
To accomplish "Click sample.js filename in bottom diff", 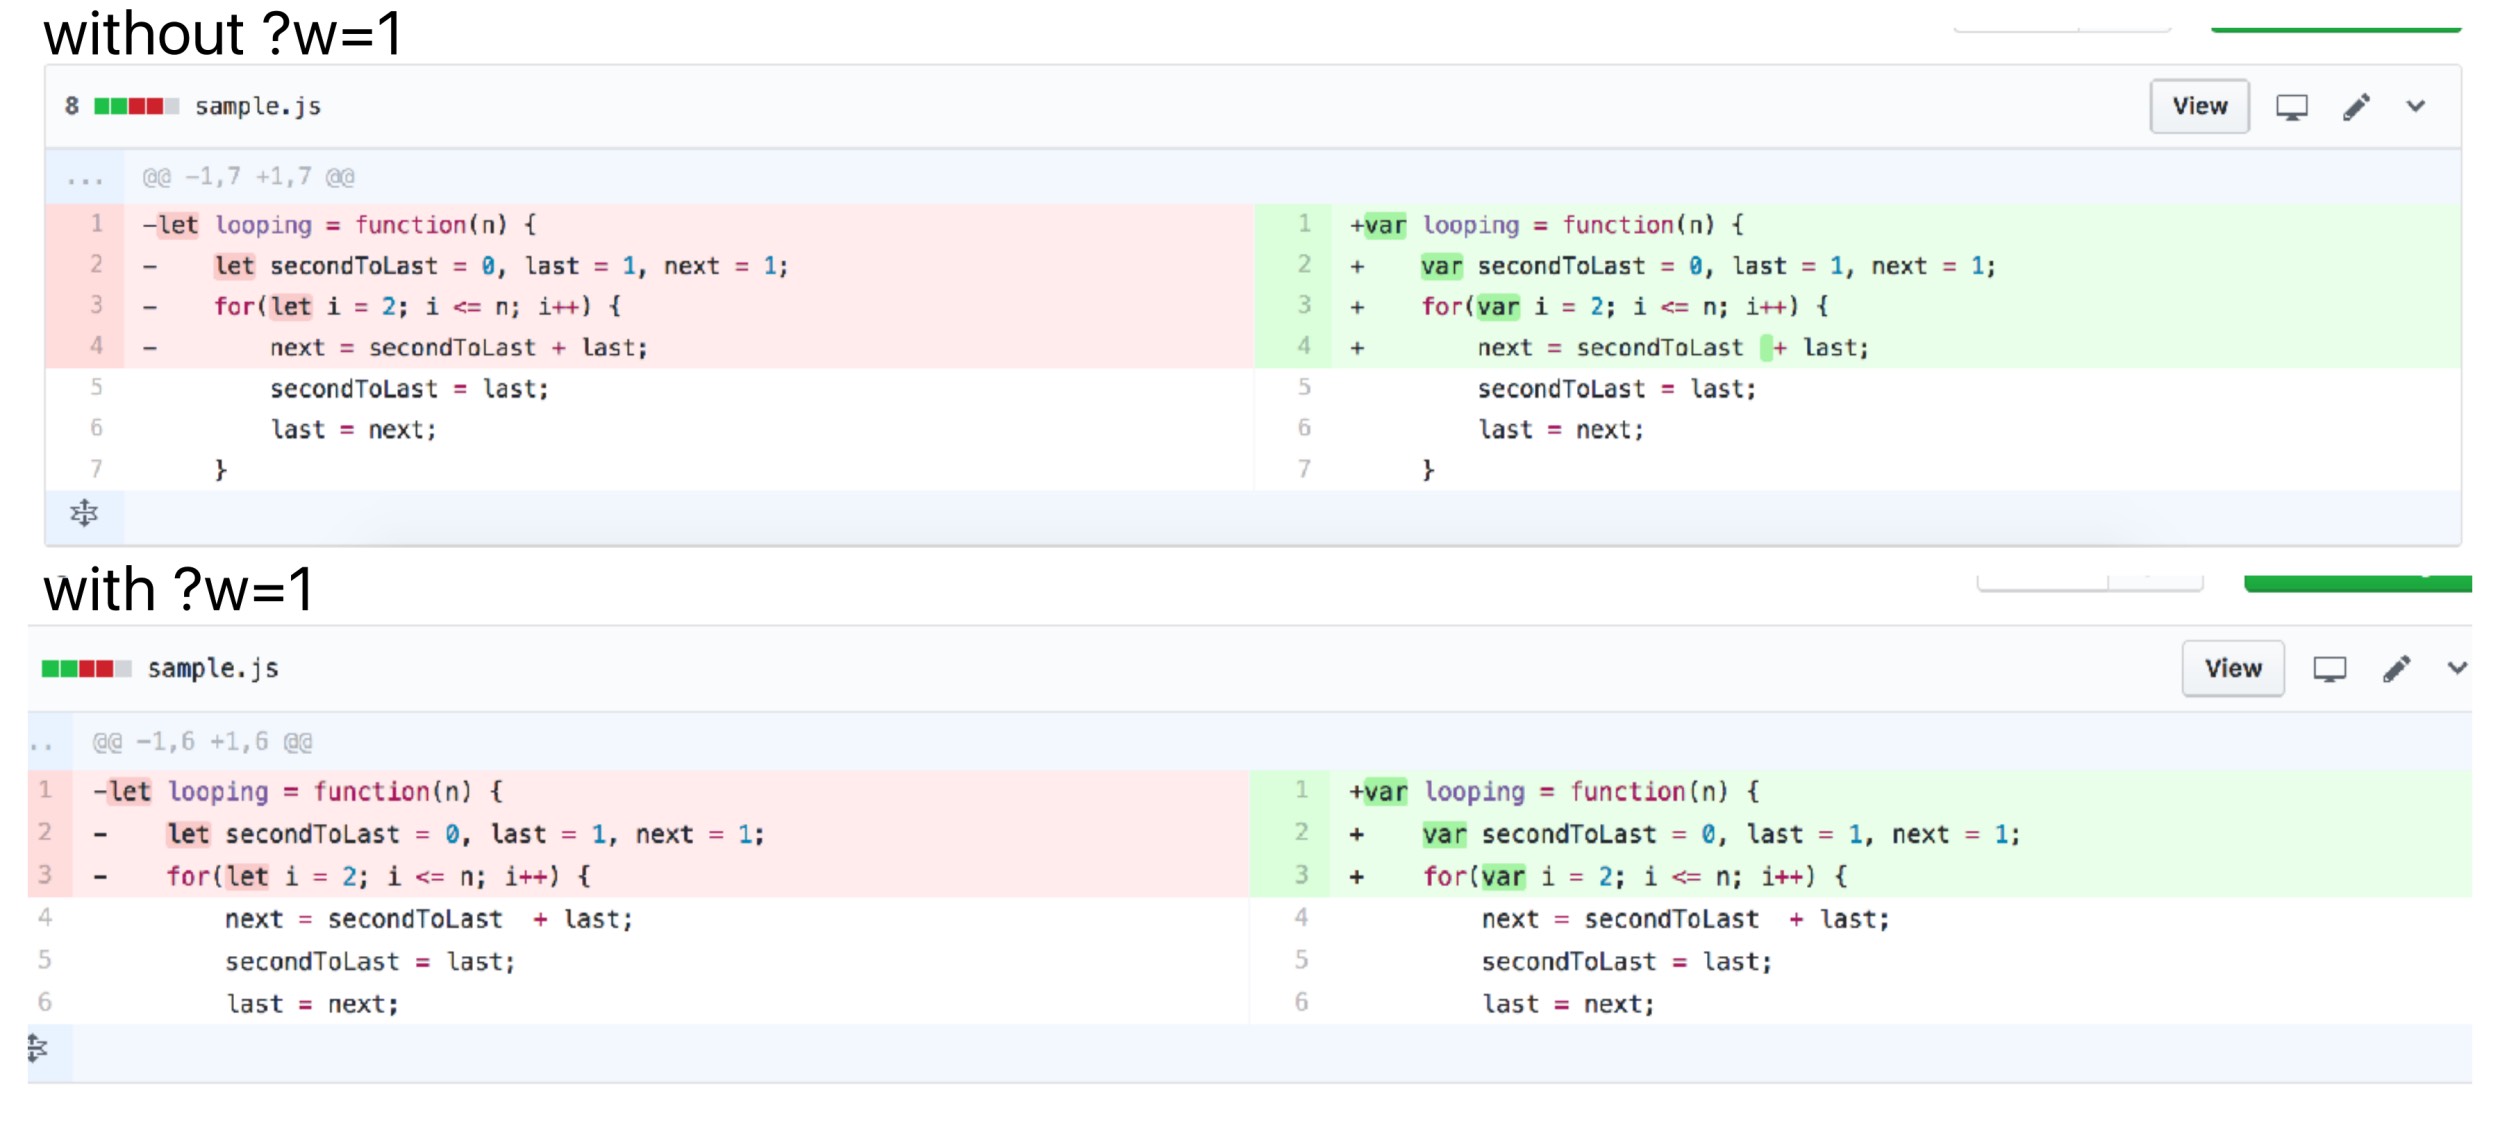I will tap(213, 668).
